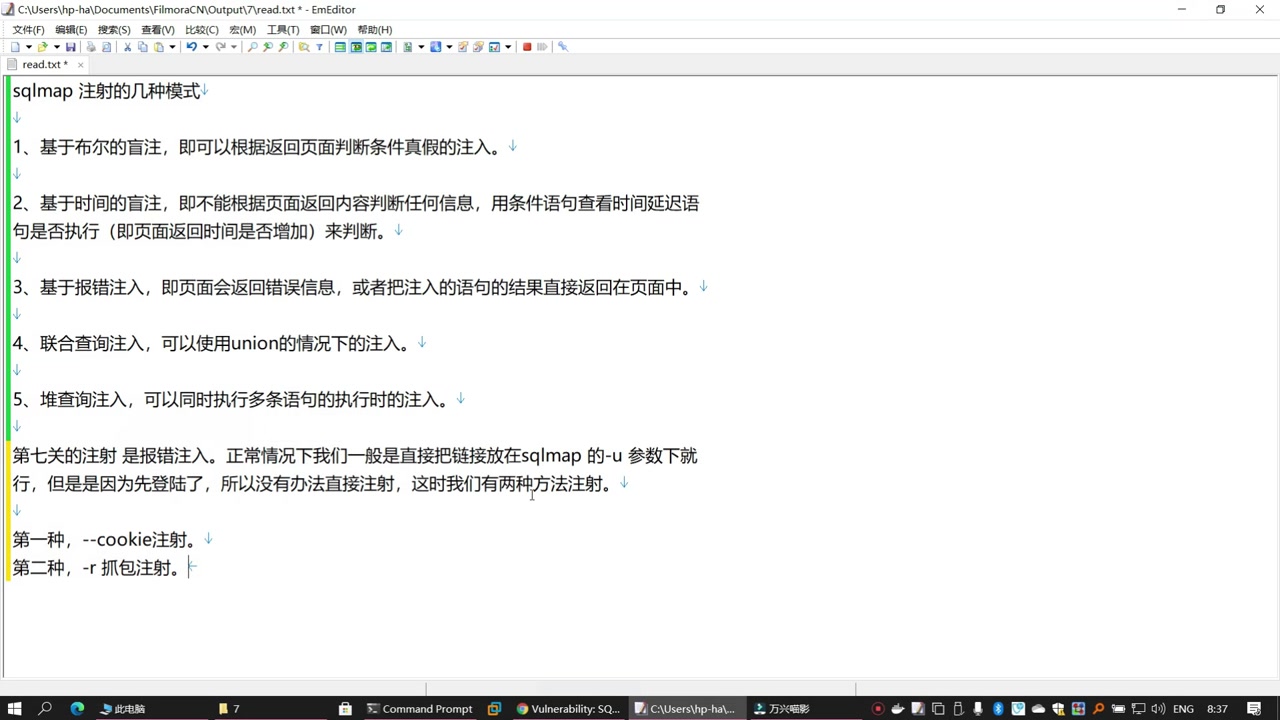Click the Select Configuration icon

408,47
